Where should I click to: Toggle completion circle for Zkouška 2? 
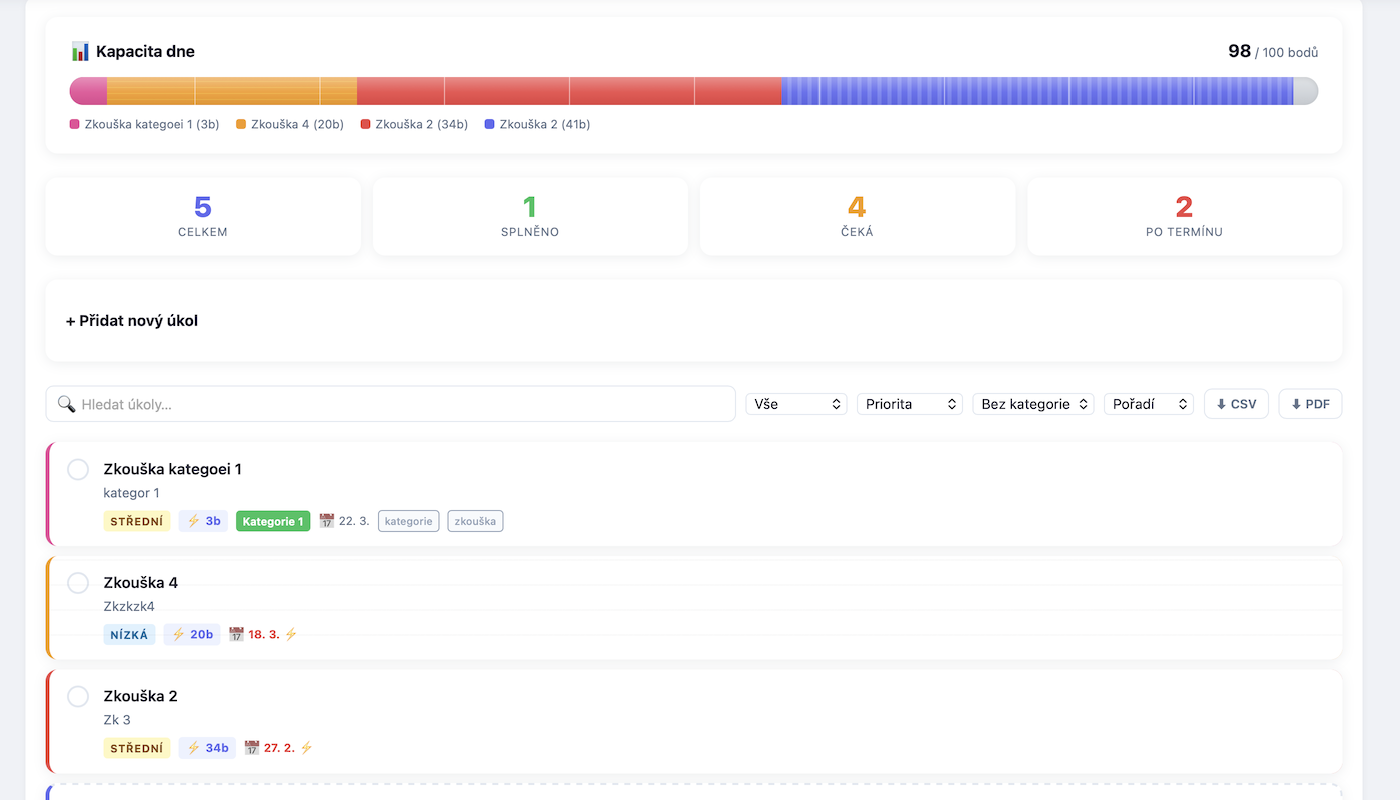pos(78,696)
